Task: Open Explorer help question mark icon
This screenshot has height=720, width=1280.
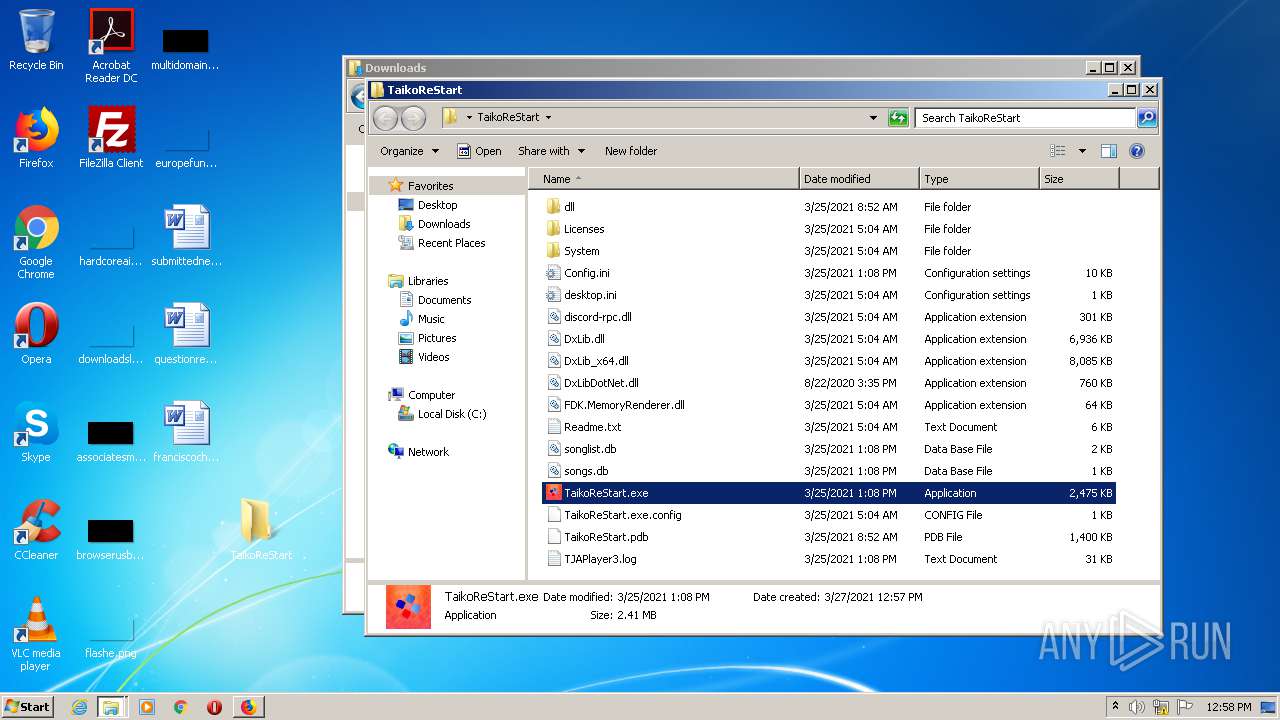Action: pos(1136,151)
